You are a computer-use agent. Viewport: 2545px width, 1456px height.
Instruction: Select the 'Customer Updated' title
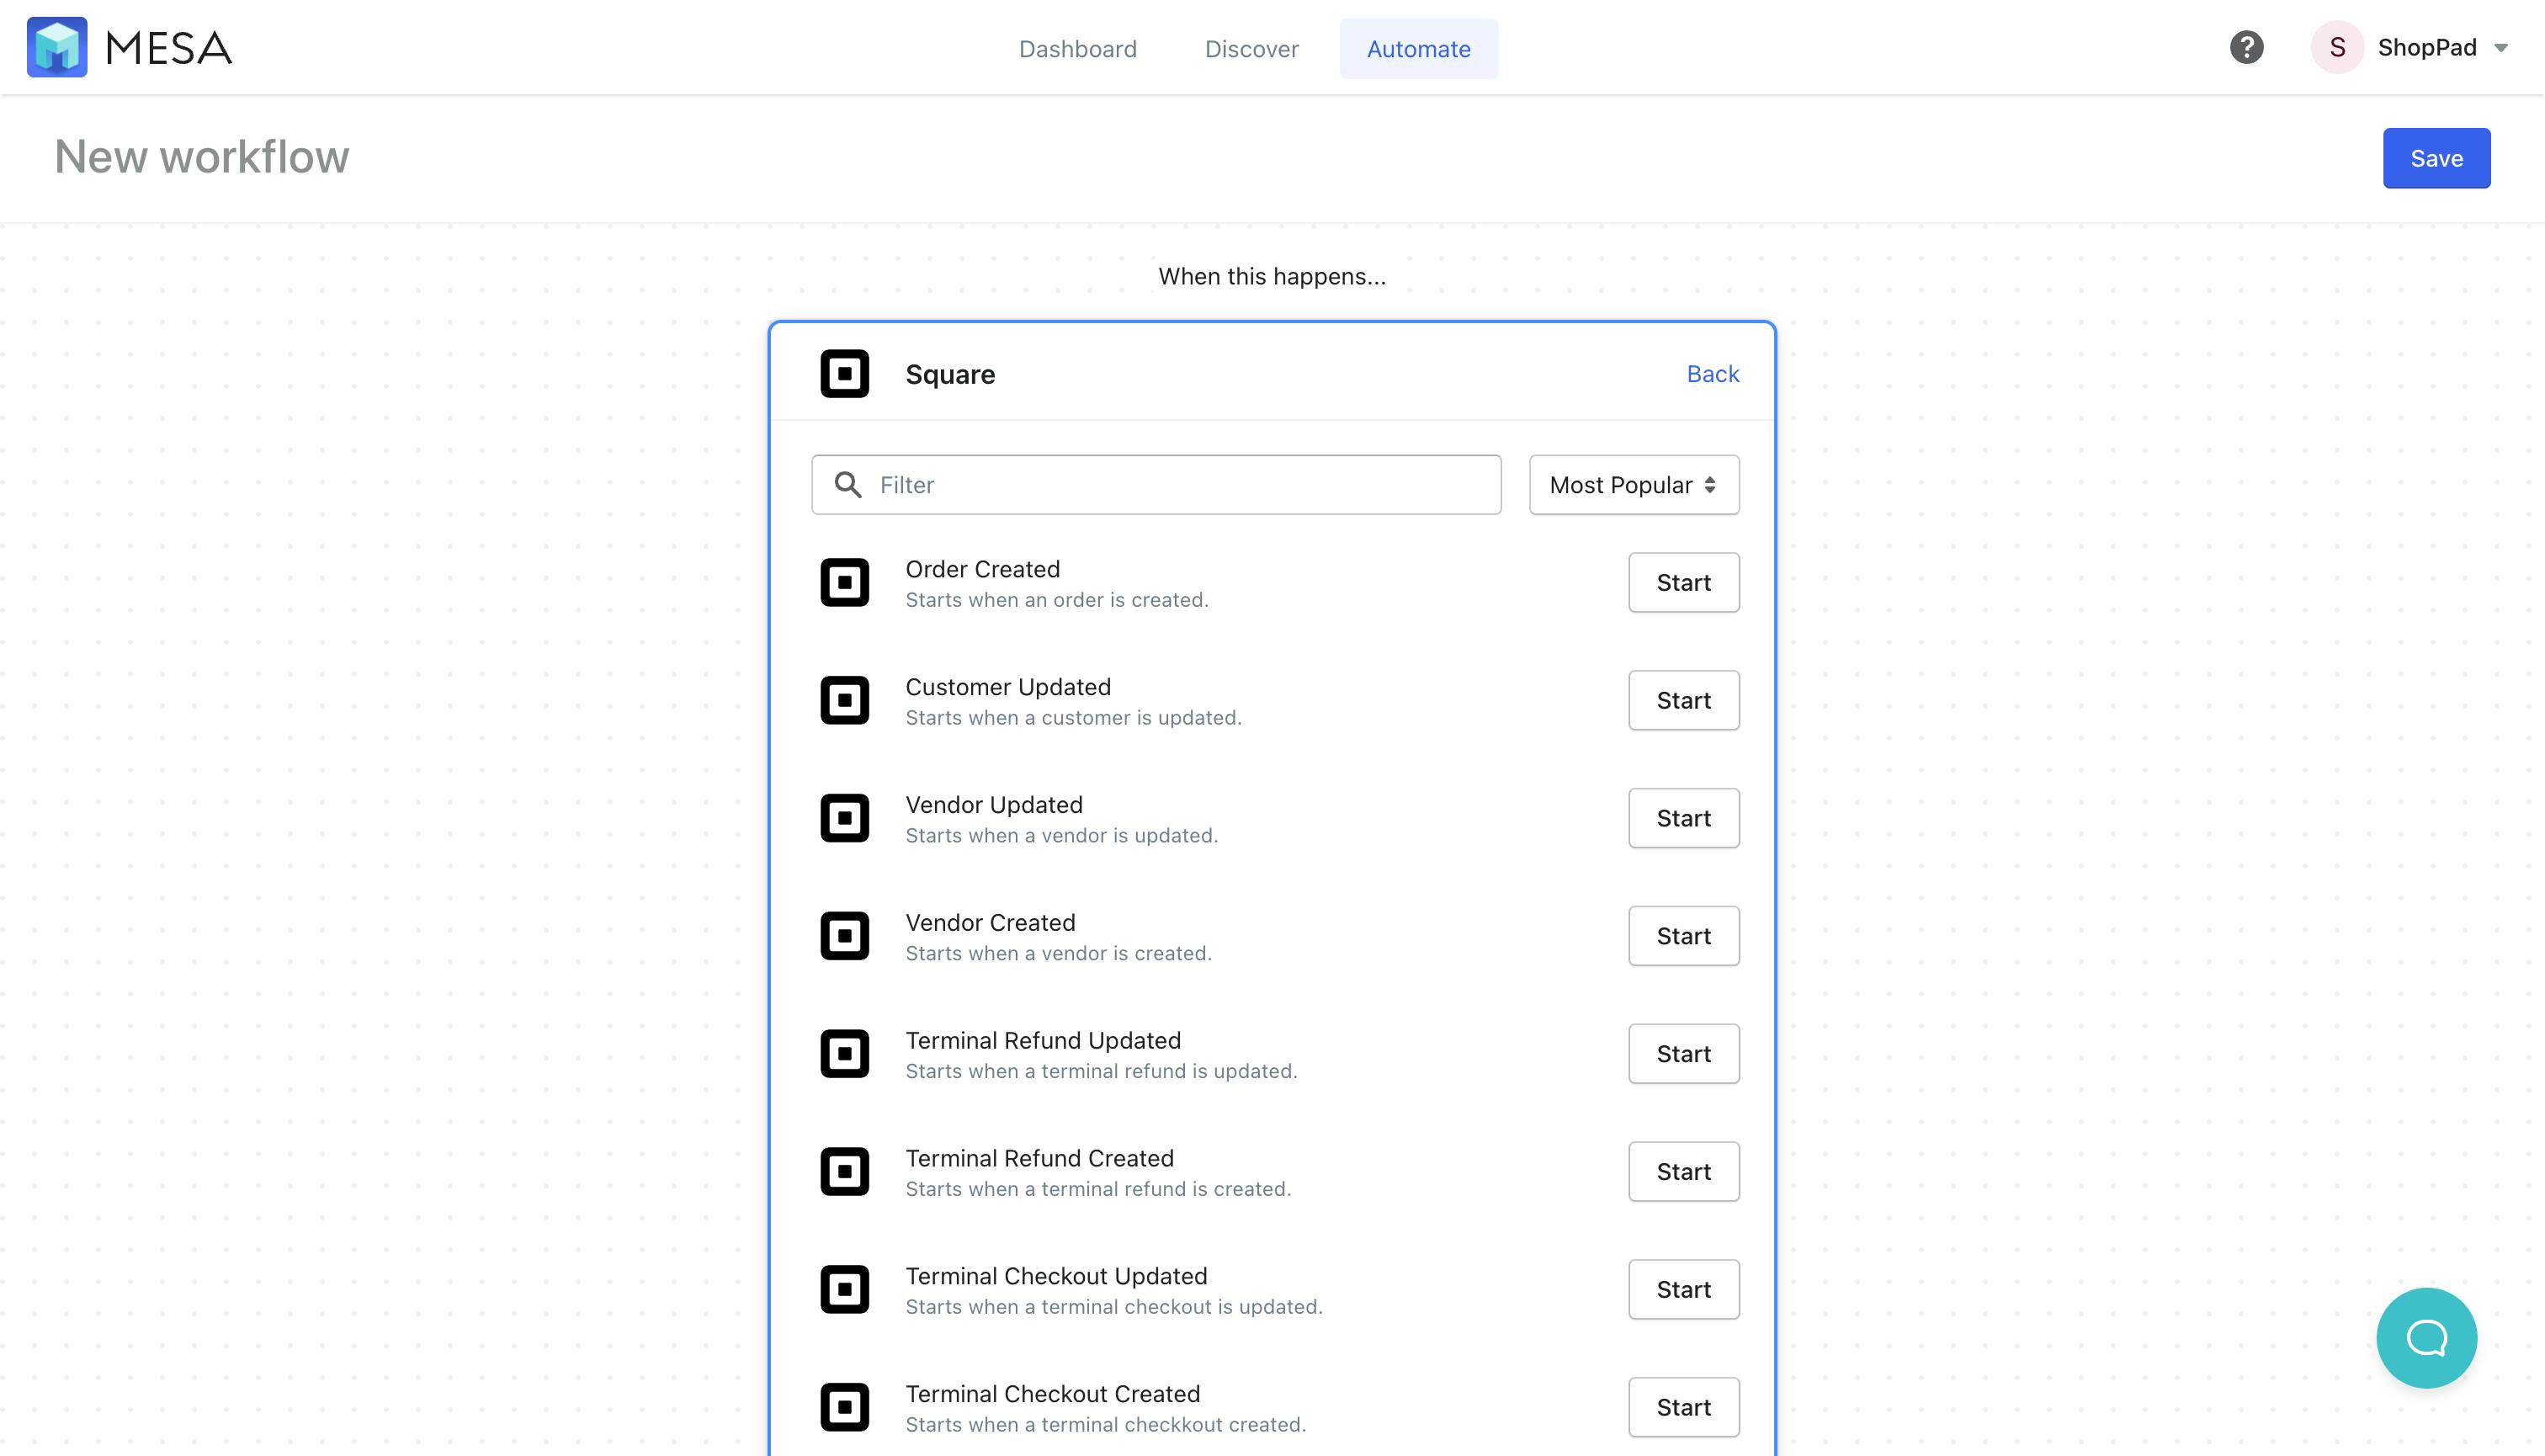click(x=1007, y=687)
